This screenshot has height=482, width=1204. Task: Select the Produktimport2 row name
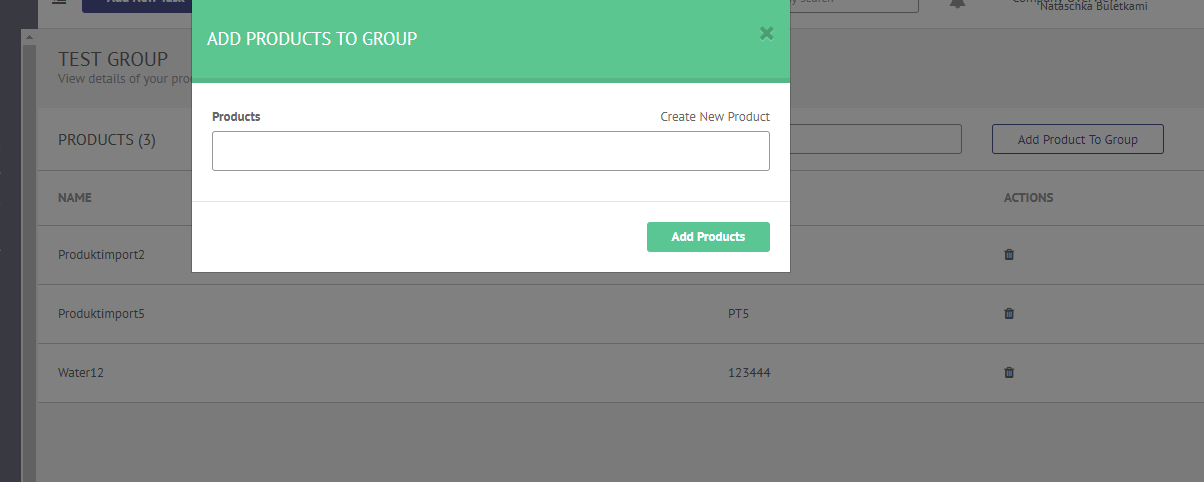pos(102,254)
